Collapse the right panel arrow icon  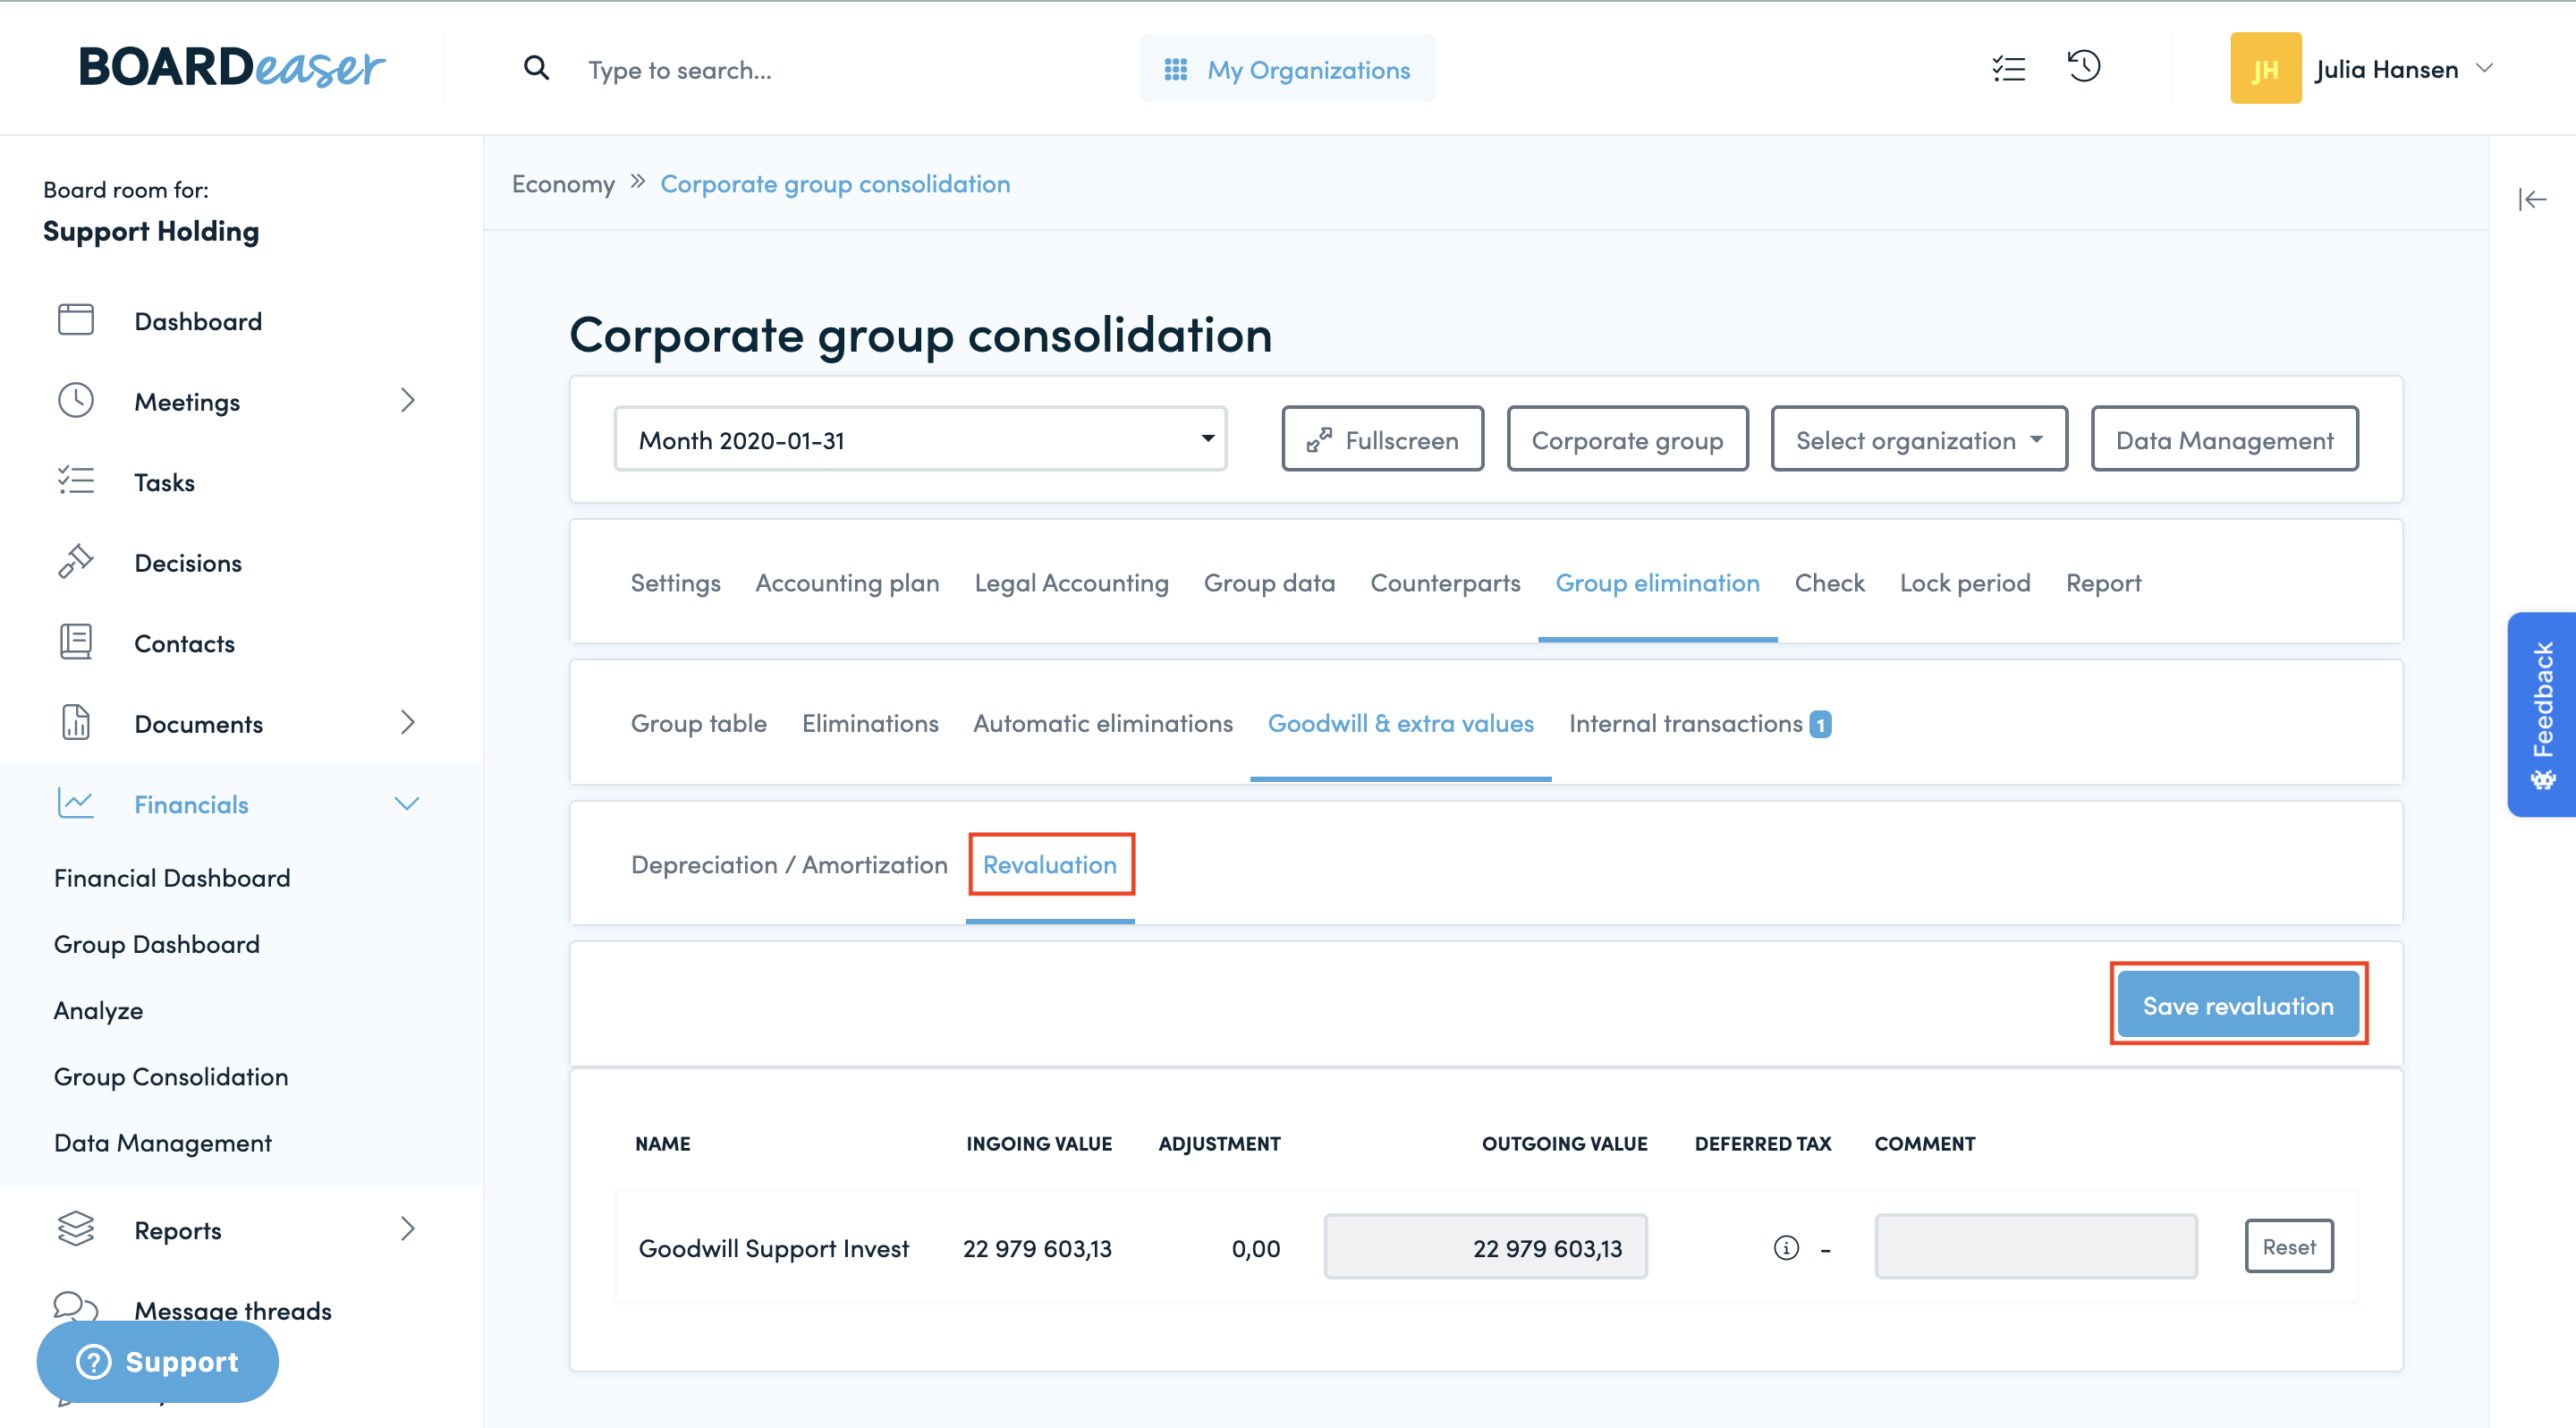point(2532,200)
